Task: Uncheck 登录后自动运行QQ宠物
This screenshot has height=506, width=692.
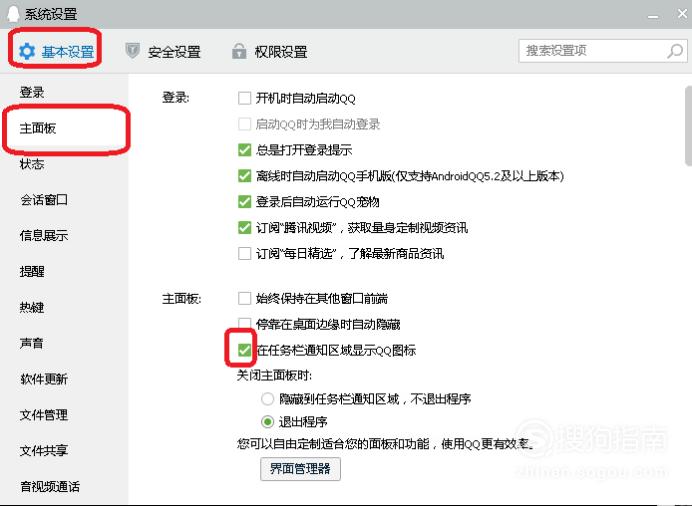Action: pyautogui.click(x=244, y=202)
